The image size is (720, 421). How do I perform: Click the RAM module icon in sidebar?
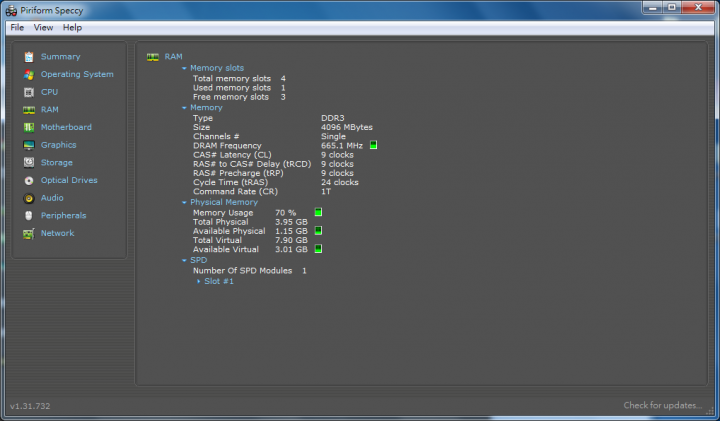(x=29, y=110)
